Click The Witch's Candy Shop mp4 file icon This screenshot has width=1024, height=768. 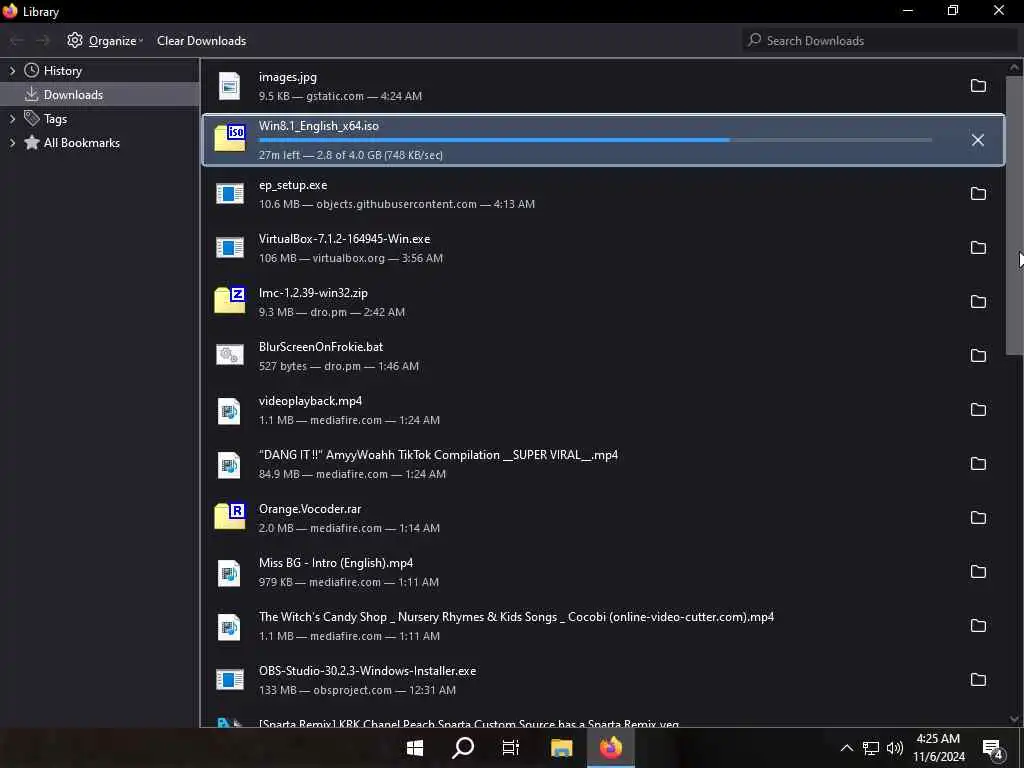pos(229,627)
